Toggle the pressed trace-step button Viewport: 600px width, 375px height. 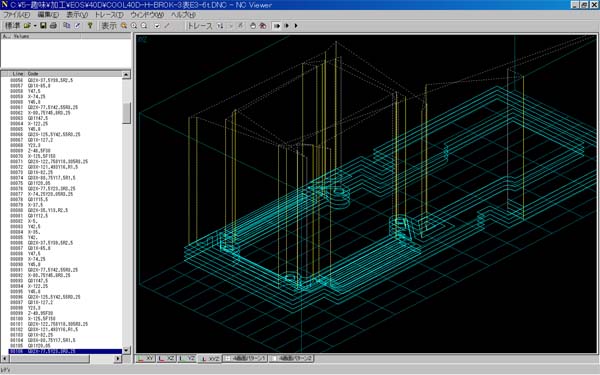276,26
